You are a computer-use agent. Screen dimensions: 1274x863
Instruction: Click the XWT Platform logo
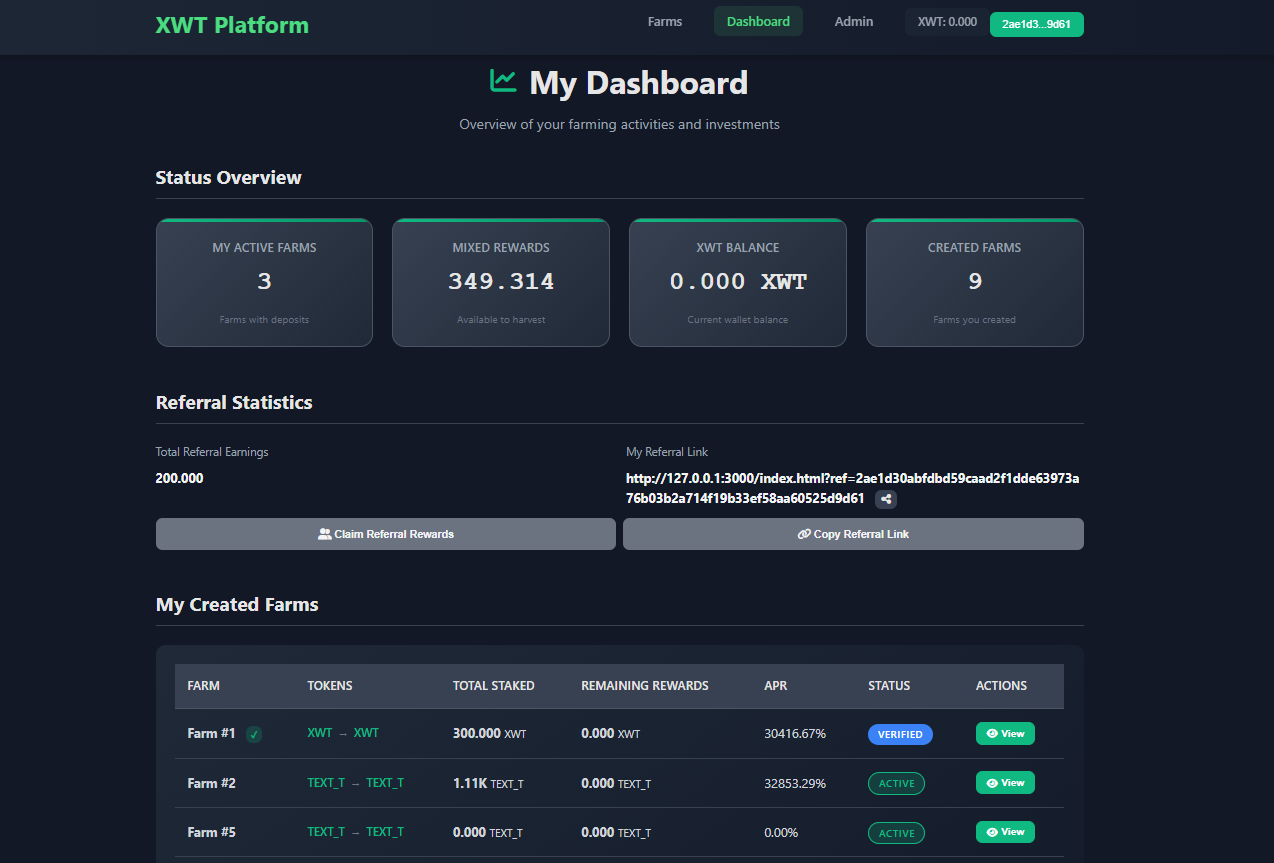[x=231, y=25]
